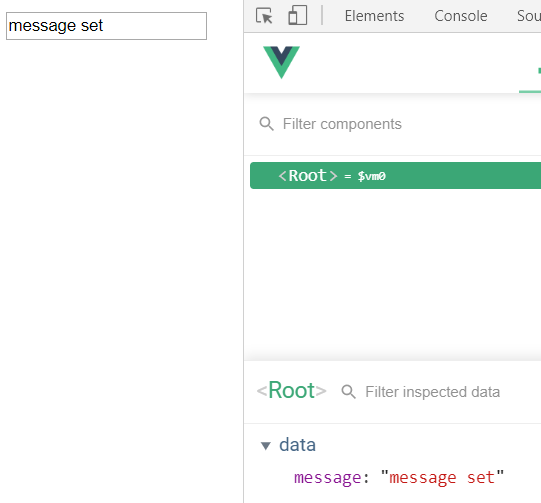Collapse the data section triangle
Viewport: 541px width, 503px height.
tap(266, 445)
